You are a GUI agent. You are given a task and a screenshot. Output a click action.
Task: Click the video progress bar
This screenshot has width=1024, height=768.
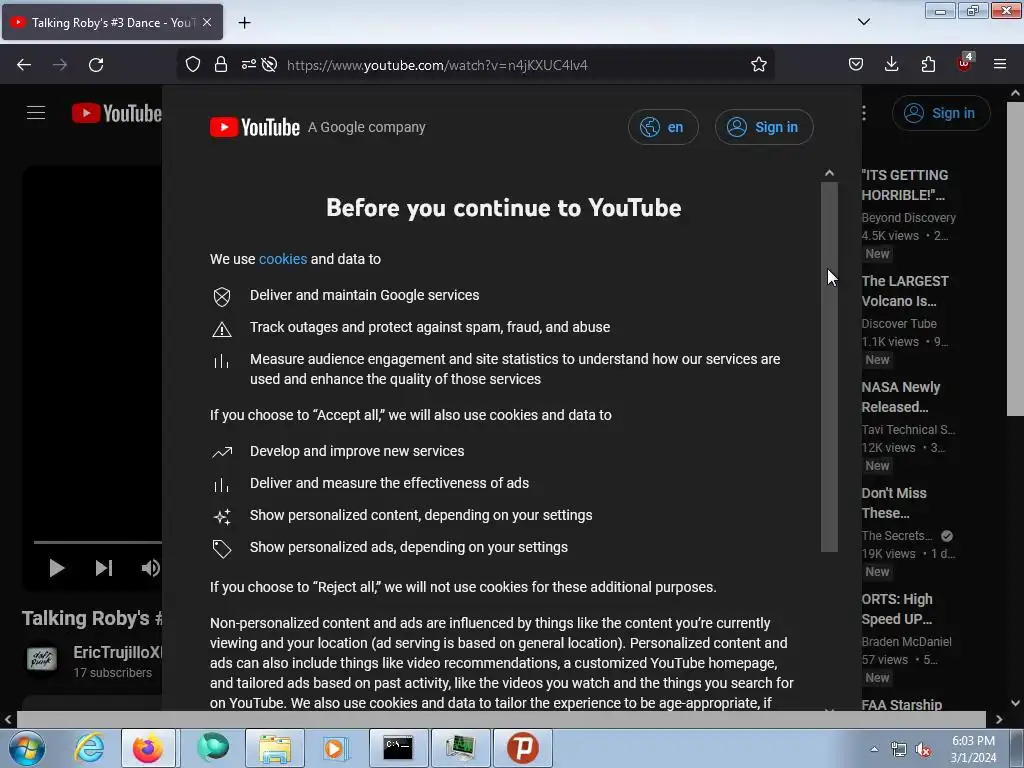[98, 542]
